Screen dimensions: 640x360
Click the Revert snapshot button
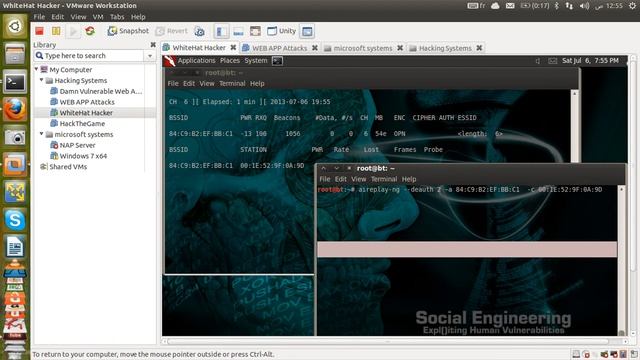171,31
